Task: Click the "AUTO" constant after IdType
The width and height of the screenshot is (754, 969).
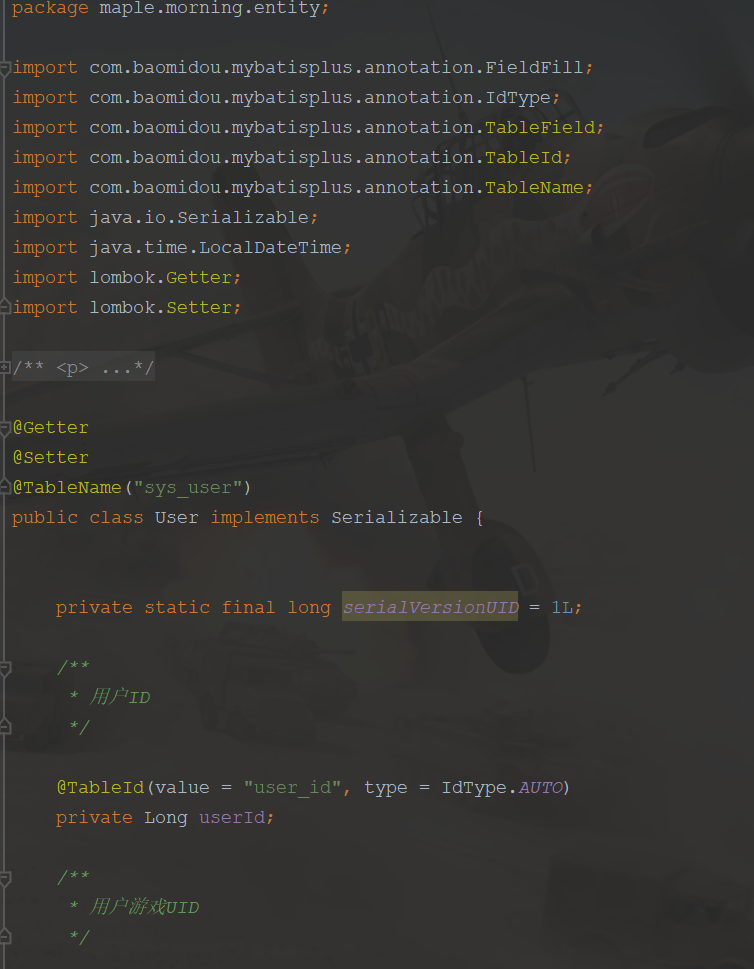Action: (540, 787)
